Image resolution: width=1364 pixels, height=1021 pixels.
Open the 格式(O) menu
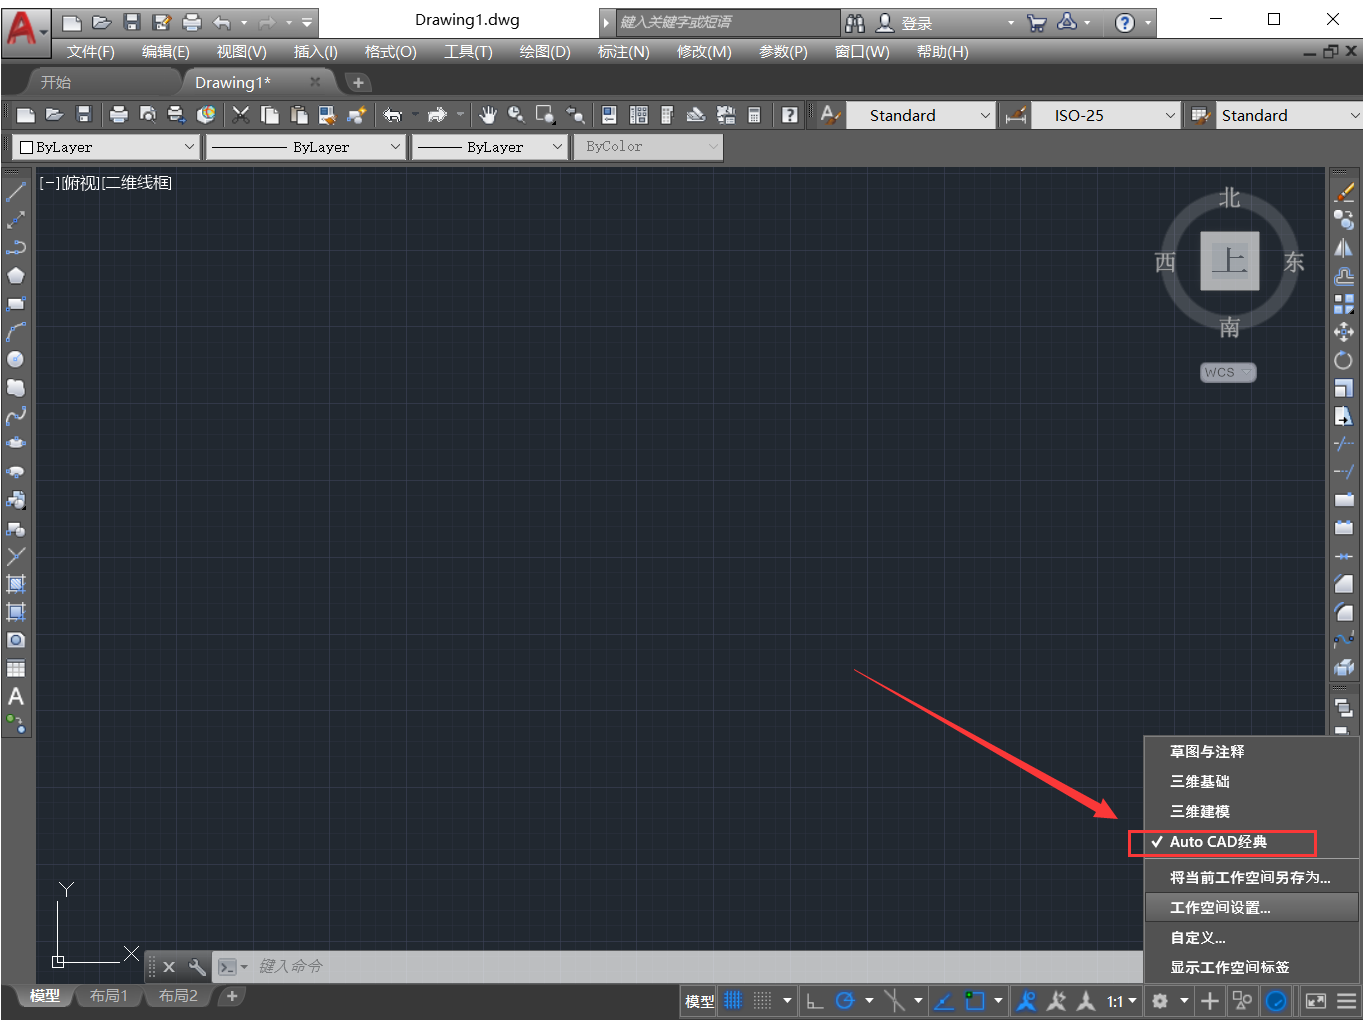point(390,51)
